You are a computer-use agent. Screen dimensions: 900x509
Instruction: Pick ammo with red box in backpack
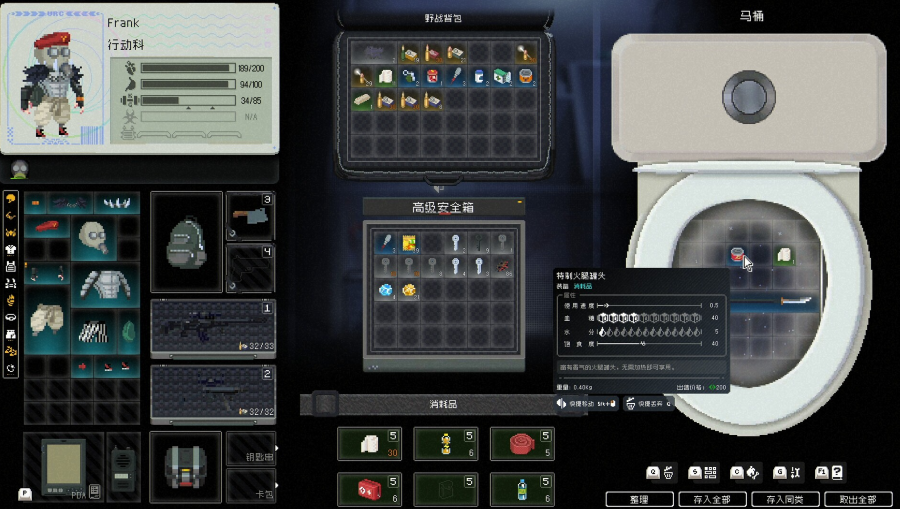(x=432, y=53)
